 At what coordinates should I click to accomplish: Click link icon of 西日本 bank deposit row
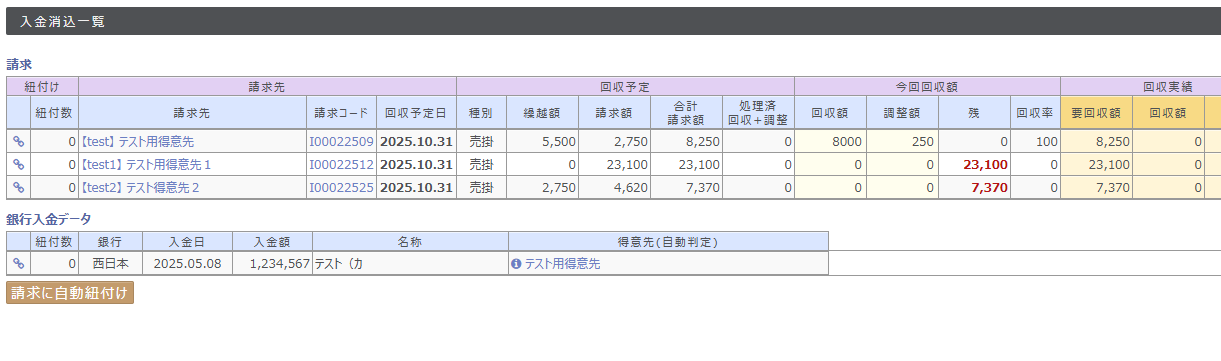coord(18,264)
